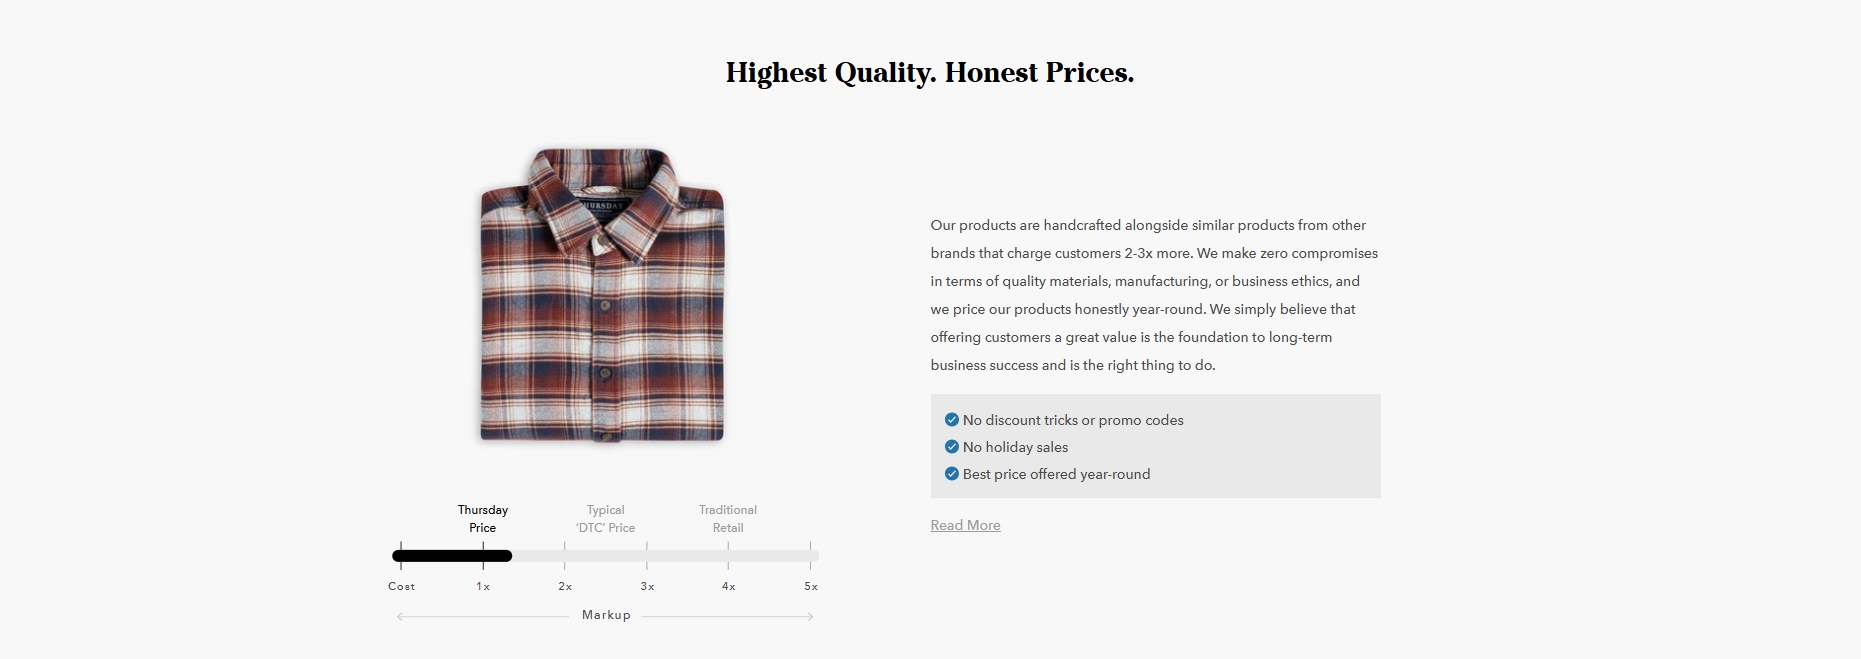Click the checkmark icon beside No discount tricks
1861x659 pixels.
click(952, 420)
